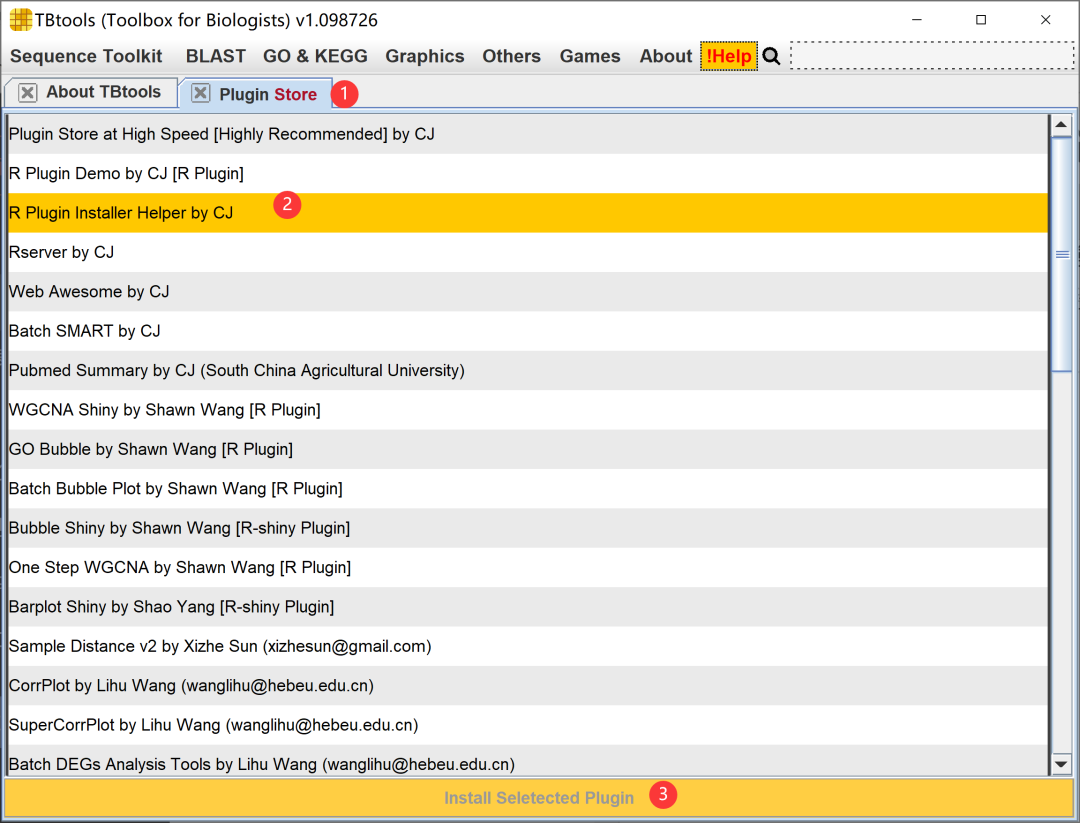Viewport: 1080px width, 823px height.
Task: Focus the dashed search input field
Action: 932,55
